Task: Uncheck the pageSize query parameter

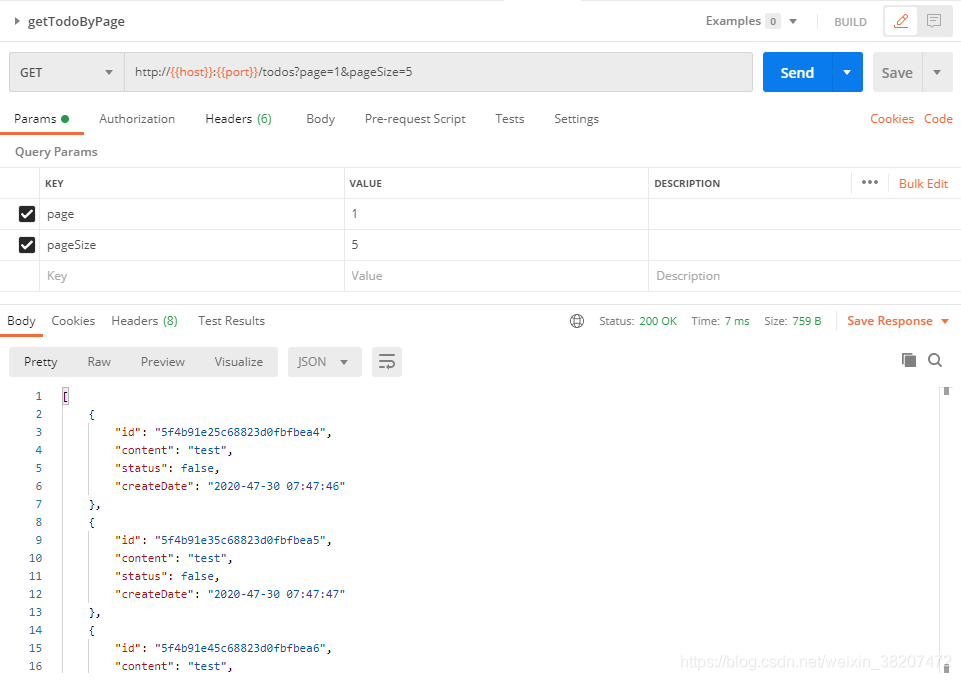Action: coord(25,244)
